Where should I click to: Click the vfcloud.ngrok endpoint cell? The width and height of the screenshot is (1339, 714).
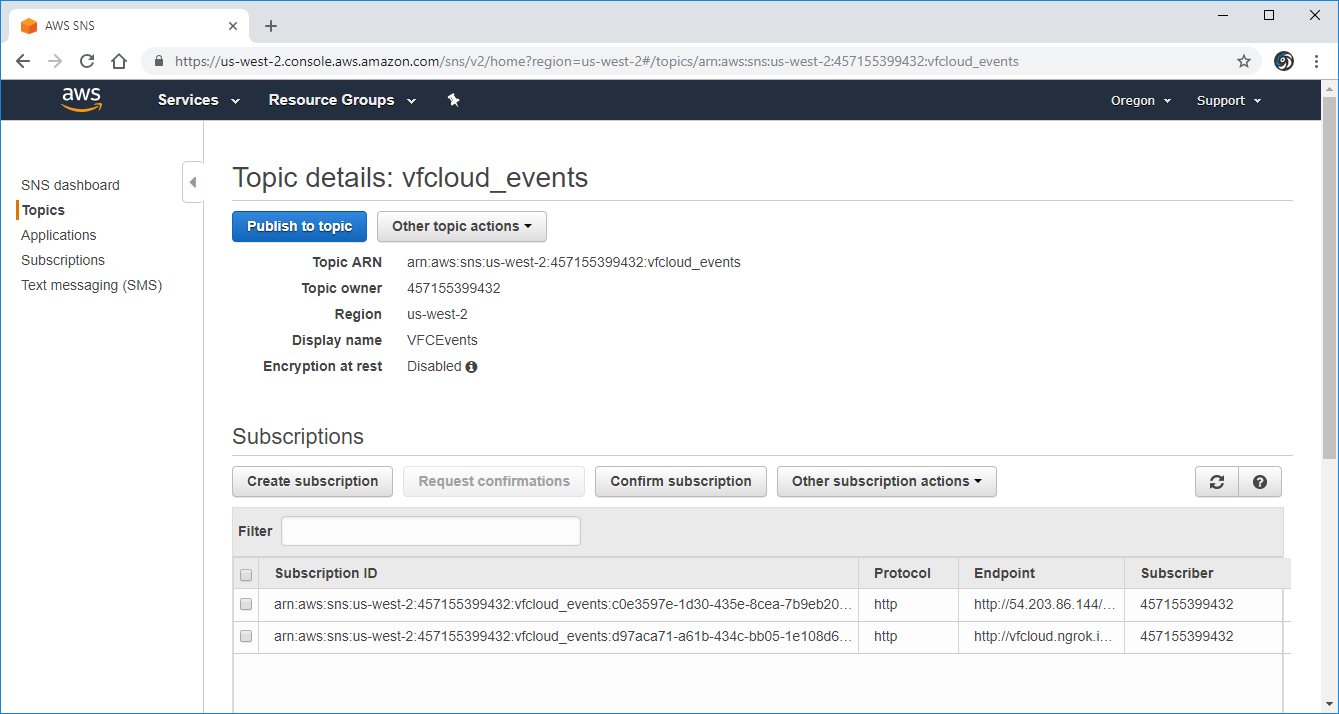(x=1043, y=637)
